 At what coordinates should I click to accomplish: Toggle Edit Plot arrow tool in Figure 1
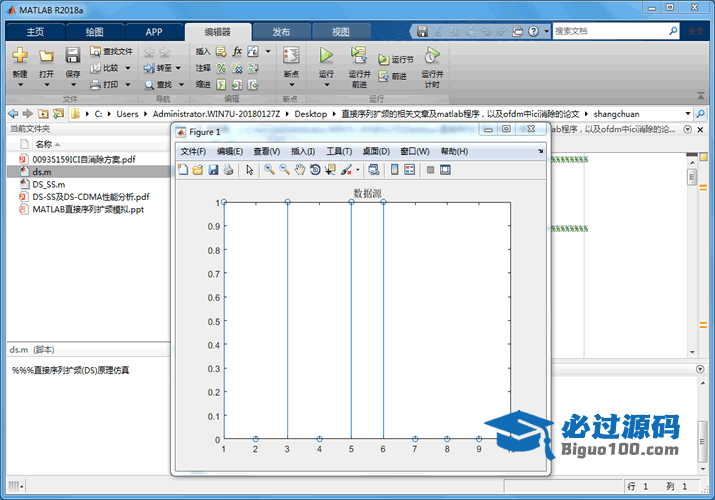pos(249,170)
